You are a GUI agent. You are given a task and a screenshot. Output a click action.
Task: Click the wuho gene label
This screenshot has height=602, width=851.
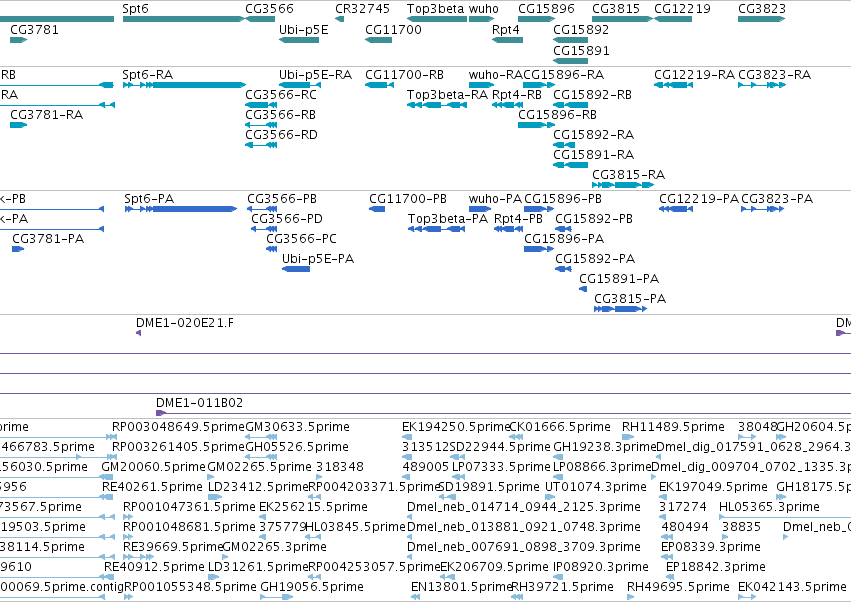click(x=484, y=9)
